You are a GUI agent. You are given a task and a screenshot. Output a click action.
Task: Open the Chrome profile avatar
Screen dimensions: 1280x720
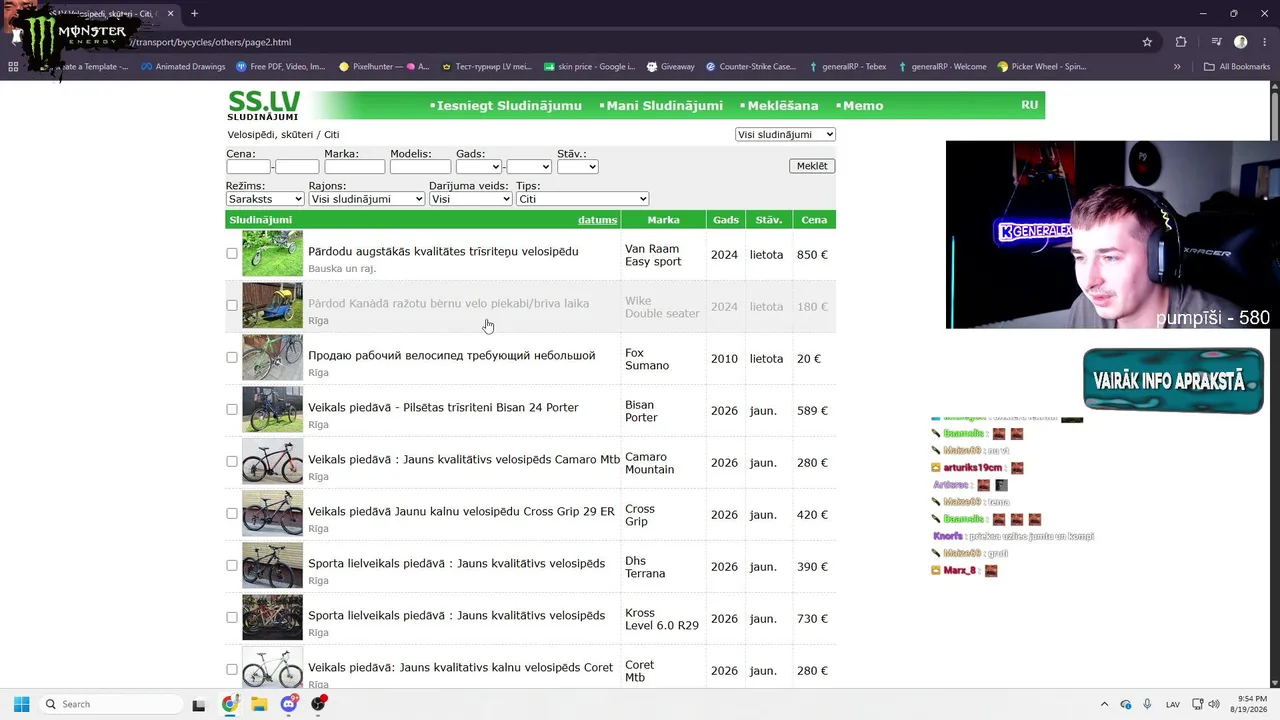coord(1241,42)
